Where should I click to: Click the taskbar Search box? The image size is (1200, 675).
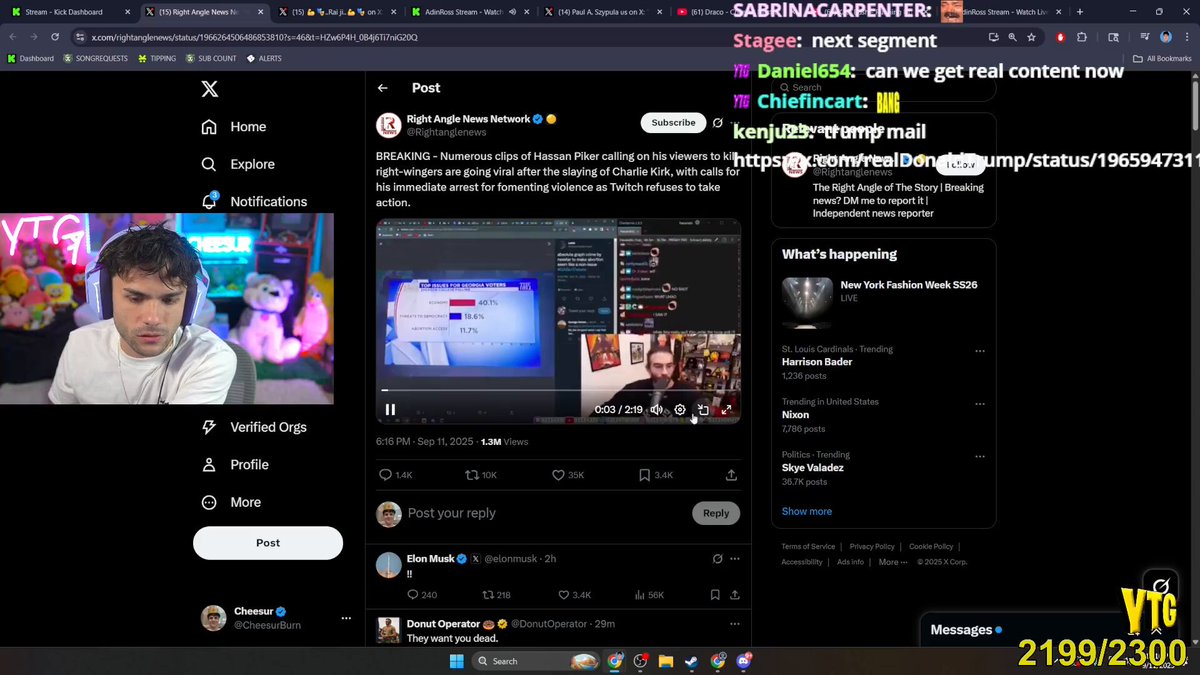click(536, 661)
